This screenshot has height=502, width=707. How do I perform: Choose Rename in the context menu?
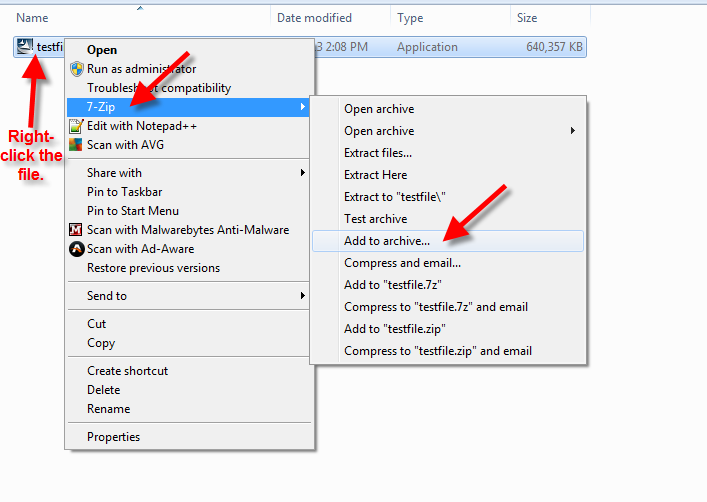pos(108,409)
